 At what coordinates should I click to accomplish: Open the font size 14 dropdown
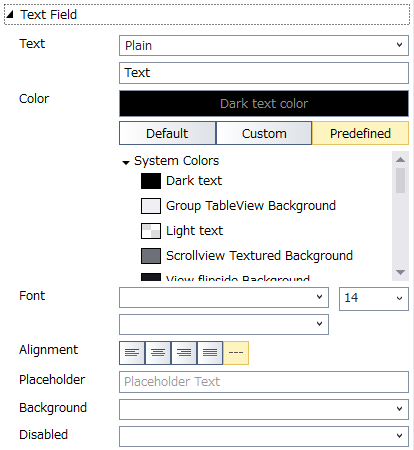tap(374, 299)
